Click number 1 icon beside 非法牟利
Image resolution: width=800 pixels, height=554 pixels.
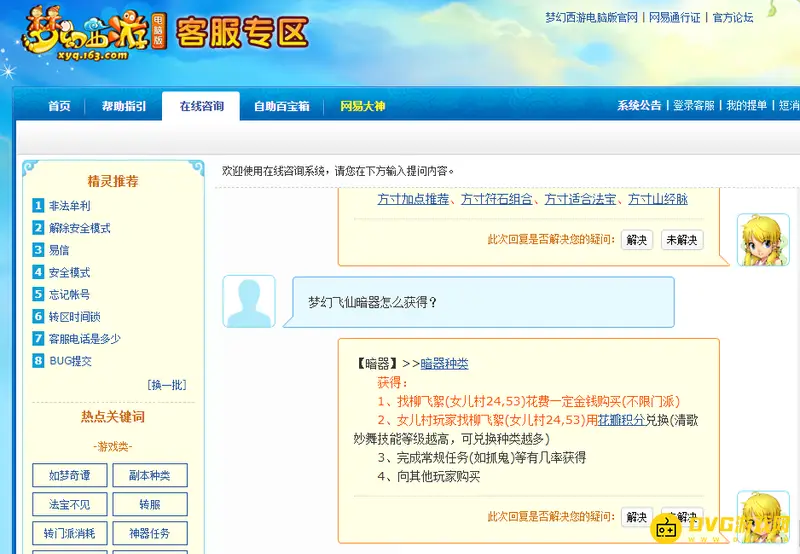[x=38, y=206]
